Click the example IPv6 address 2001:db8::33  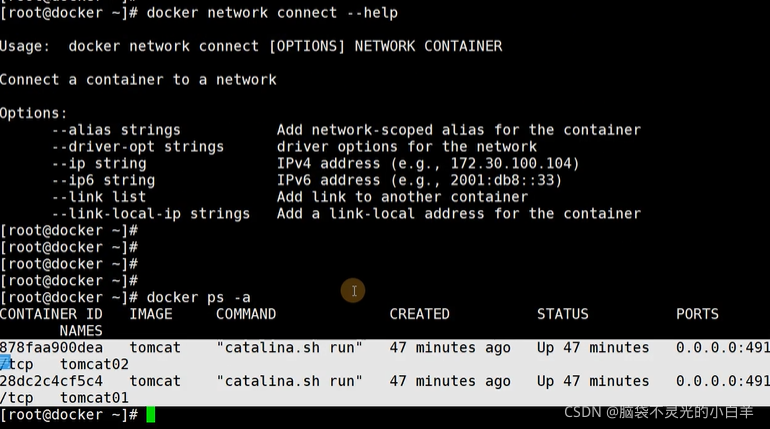(501, 180)
